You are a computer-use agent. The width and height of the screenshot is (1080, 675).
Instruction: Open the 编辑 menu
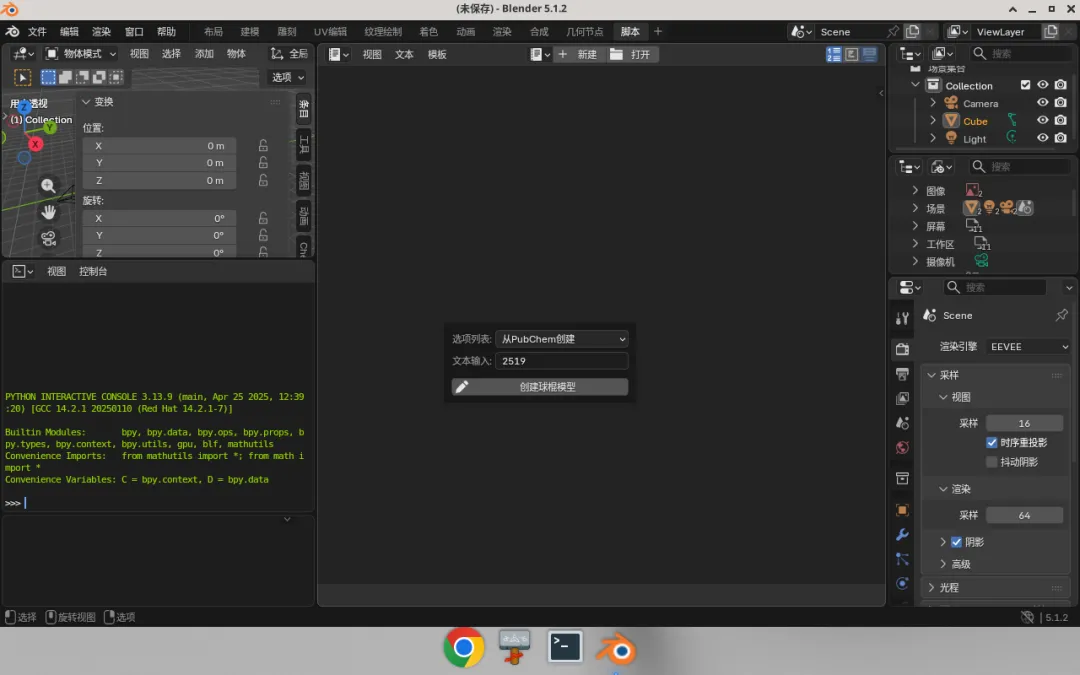(70, 32)
